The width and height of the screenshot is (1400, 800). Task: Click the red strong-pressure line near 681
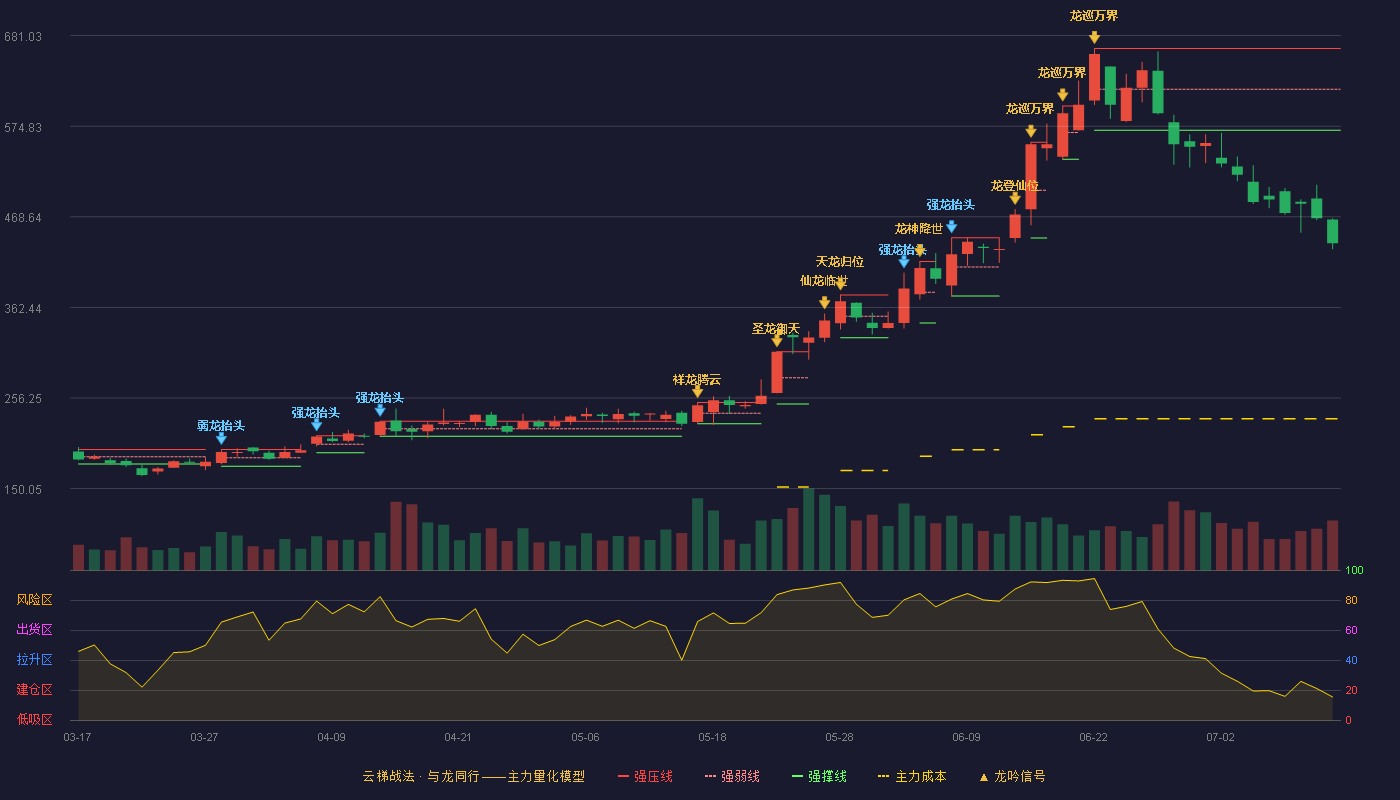(1217, 48)
